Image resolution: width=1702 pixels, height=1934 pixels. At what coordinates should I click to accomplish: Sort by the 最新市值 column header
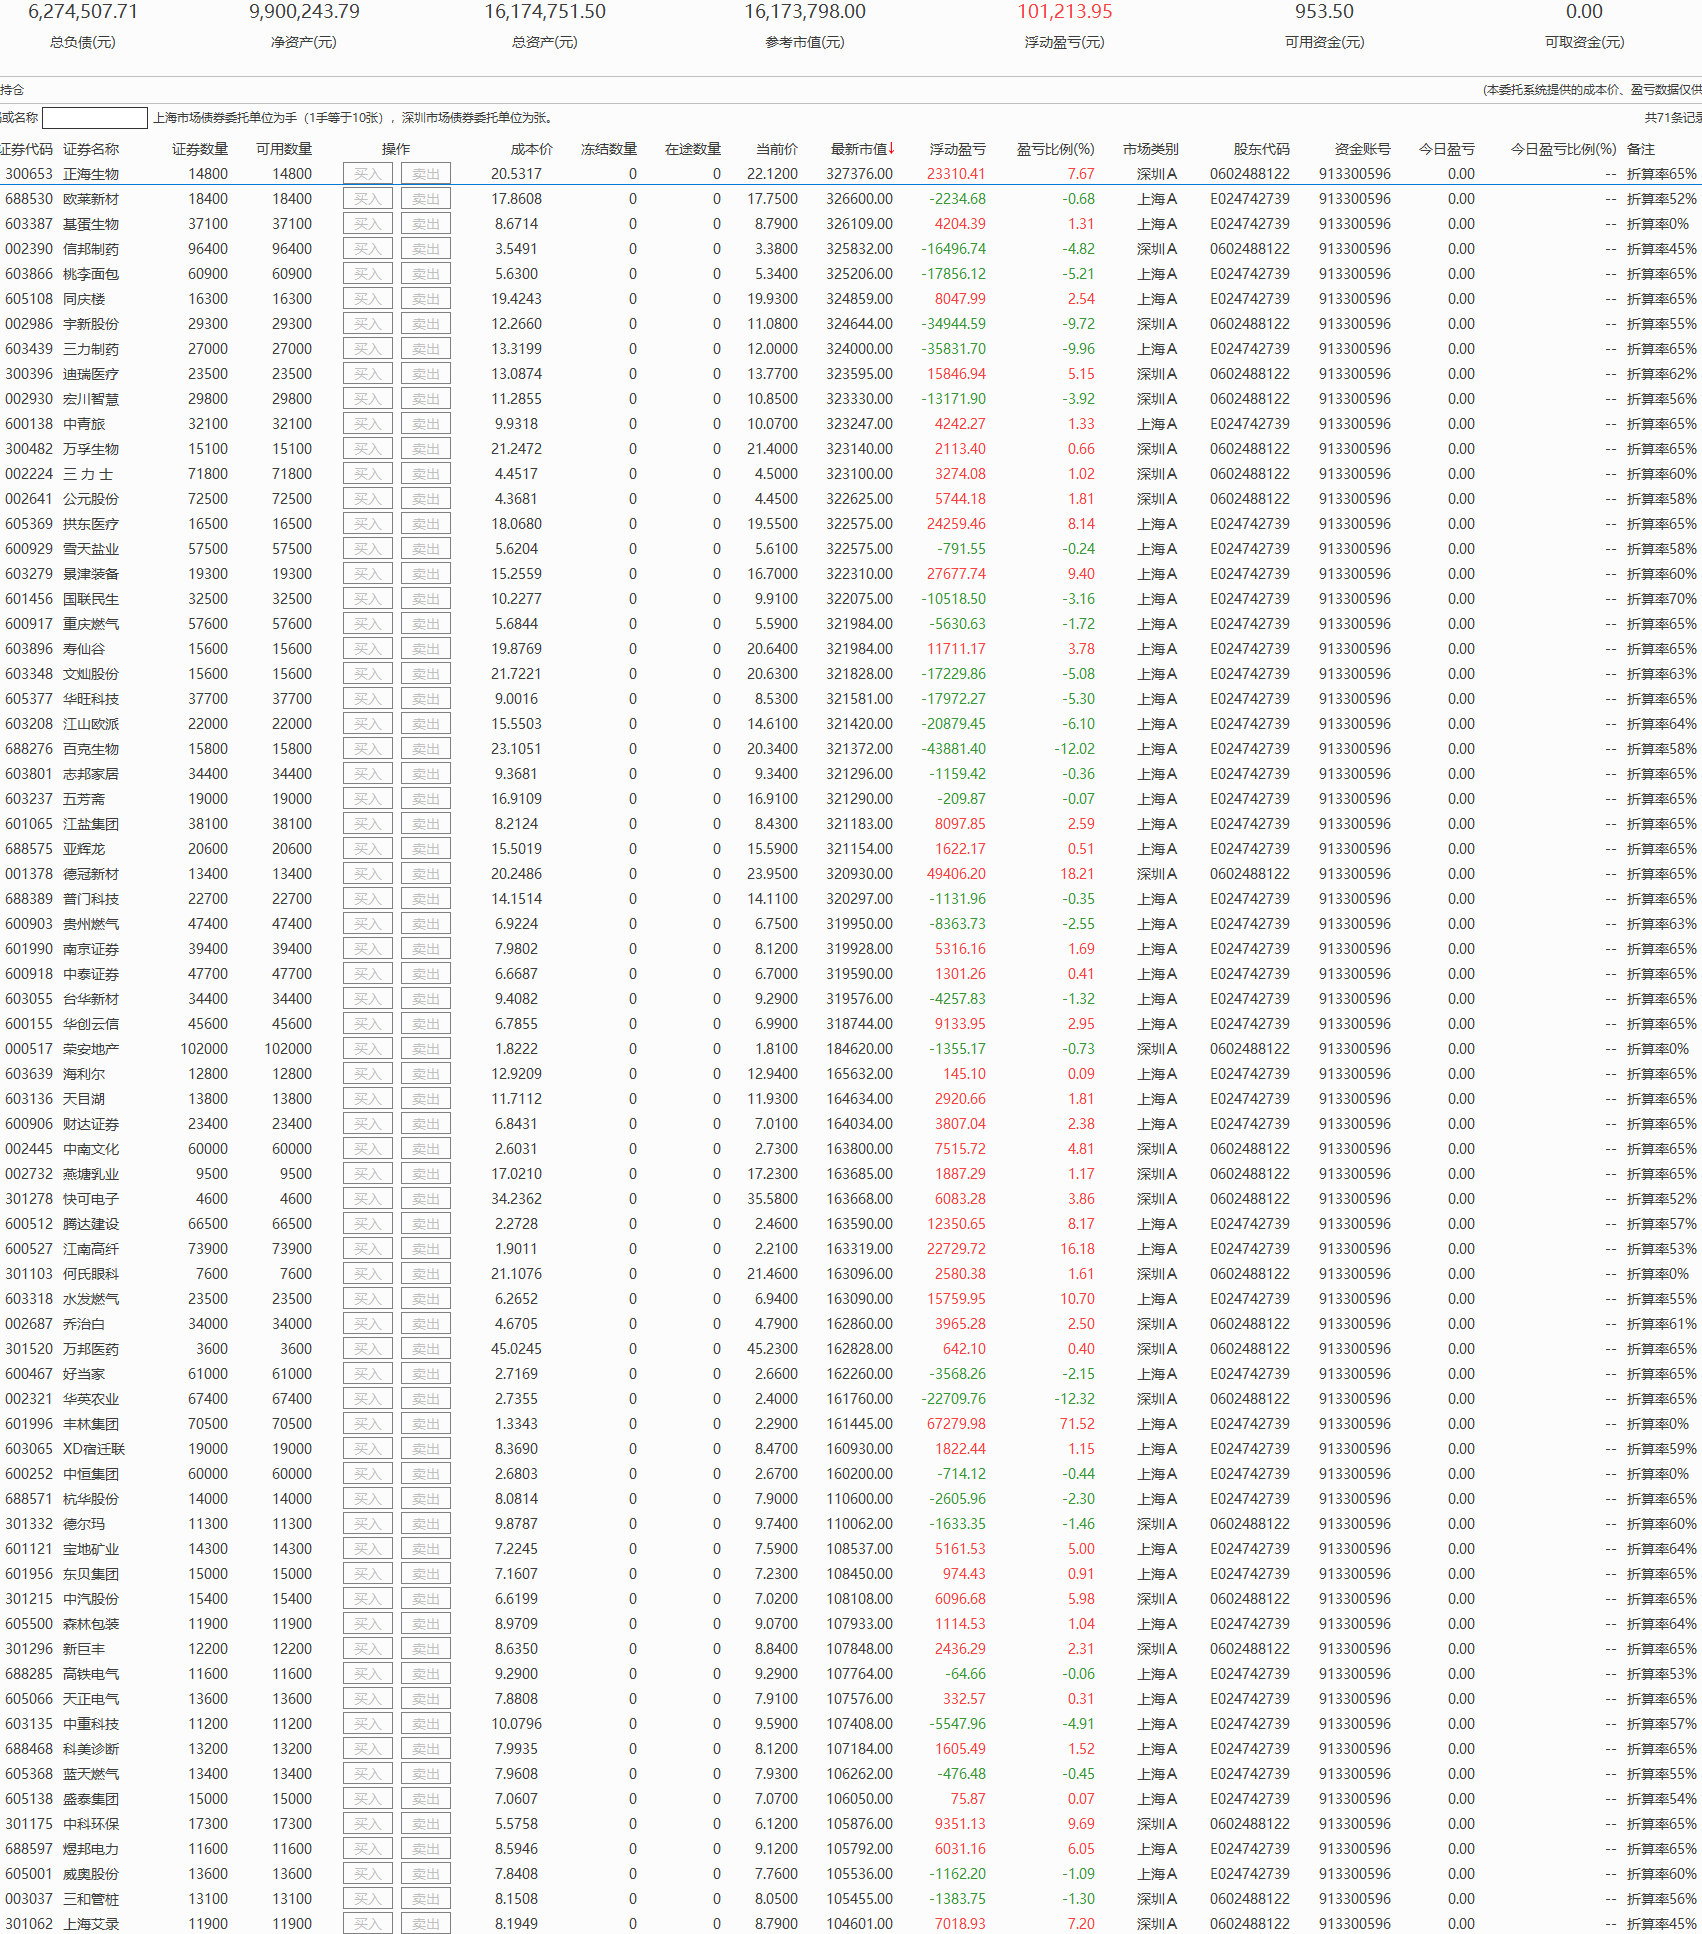862,149
